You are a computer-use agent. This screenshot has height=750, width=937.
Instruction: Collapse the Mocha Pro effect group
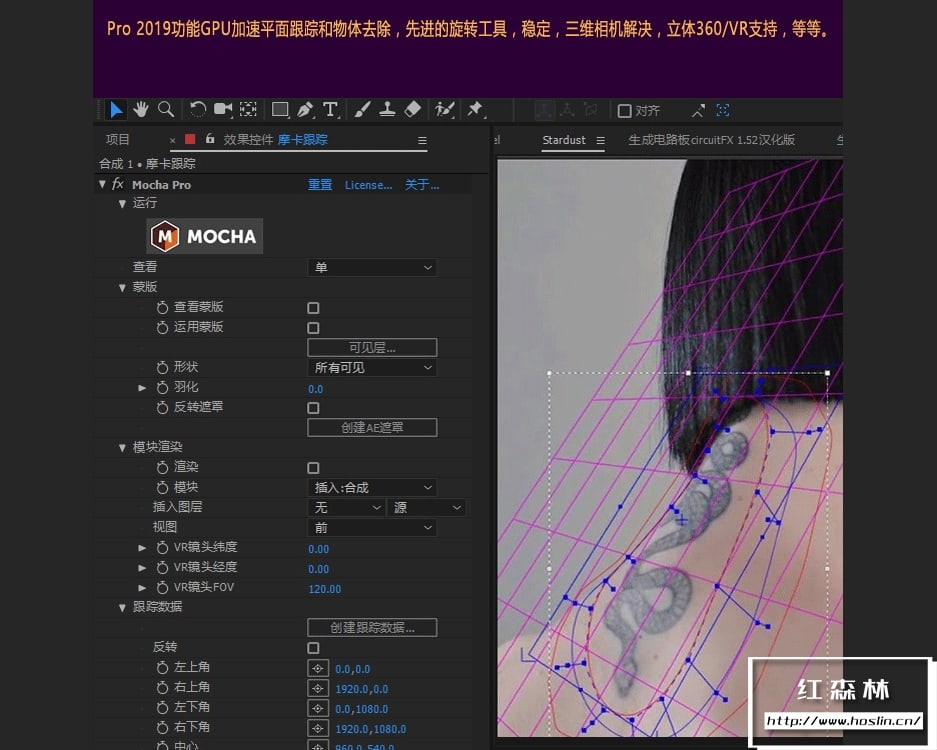coord(102,184)
